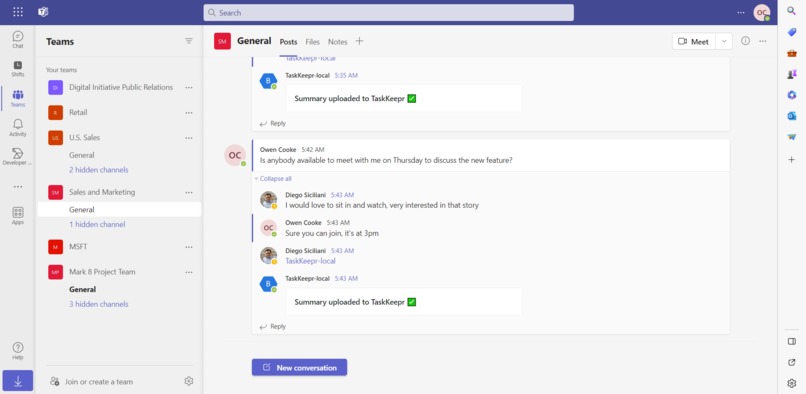Click the Sales and Marketing SM channel avatar

tap(223, 41)
